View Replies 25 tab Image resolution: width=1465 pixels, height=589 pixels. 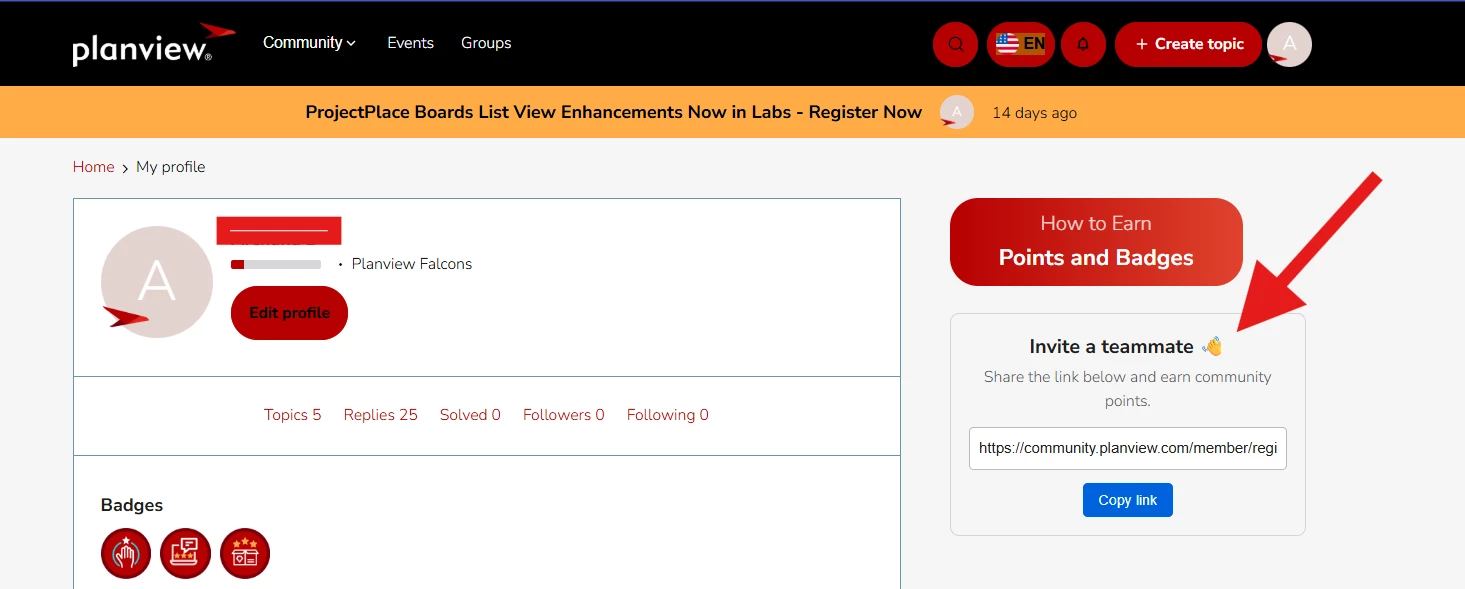pyautogui.click(x=380, y=415)
